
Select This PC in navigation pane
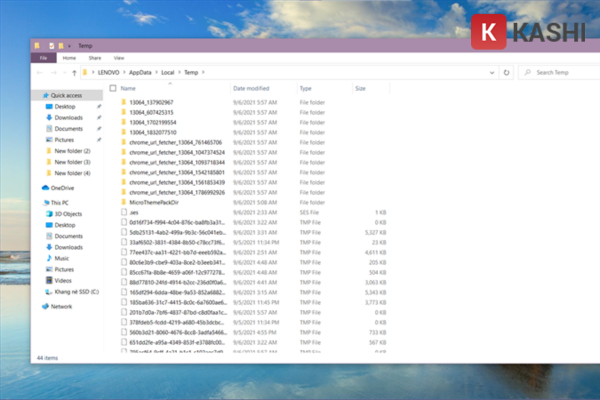pyautogui.click(x=59, y=202)
